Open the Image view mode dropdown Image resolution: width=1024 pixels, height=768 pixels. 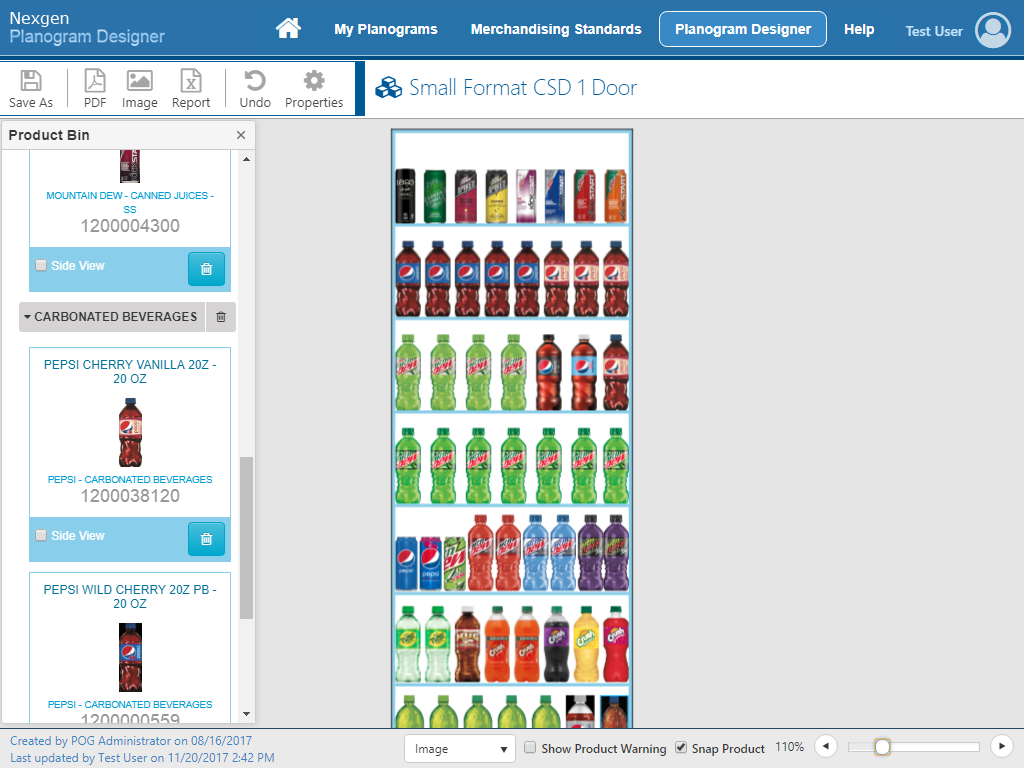[x=460, y=749]
